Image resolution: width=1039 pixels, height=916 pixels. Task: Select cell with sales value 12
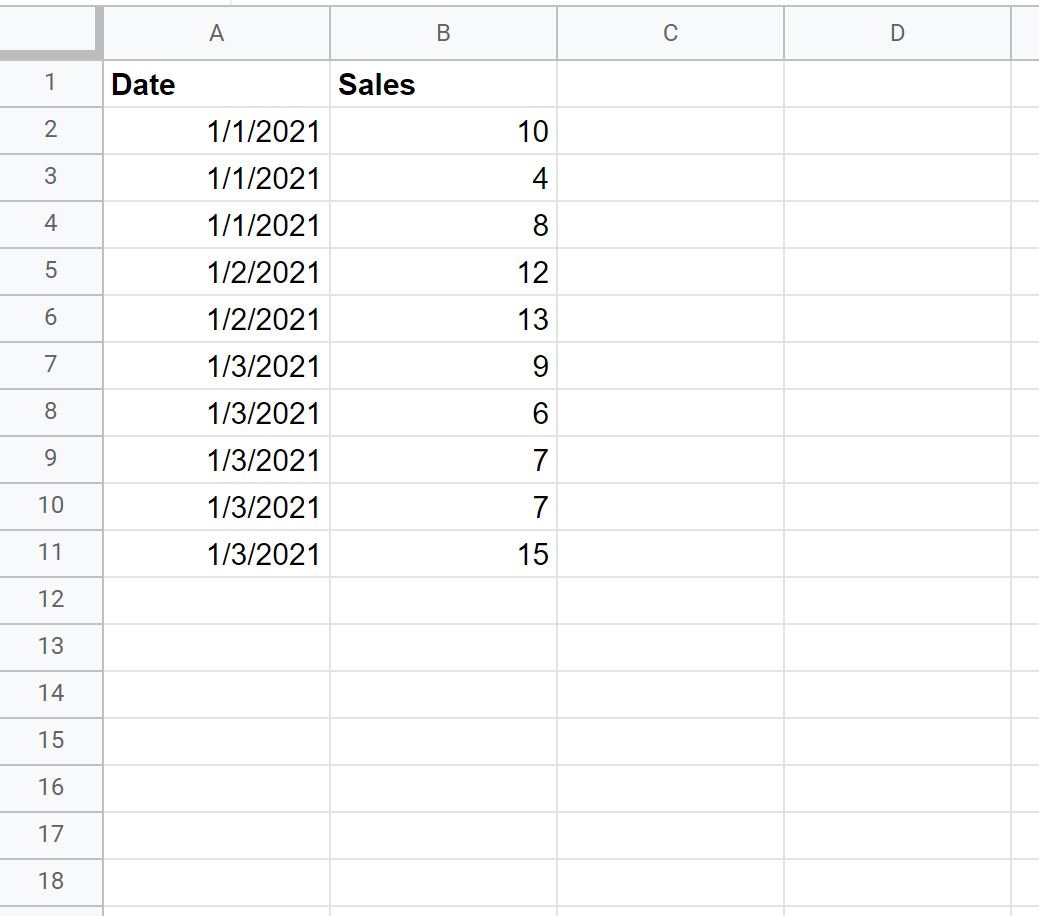pyautogui.click(x=443, y=271)
